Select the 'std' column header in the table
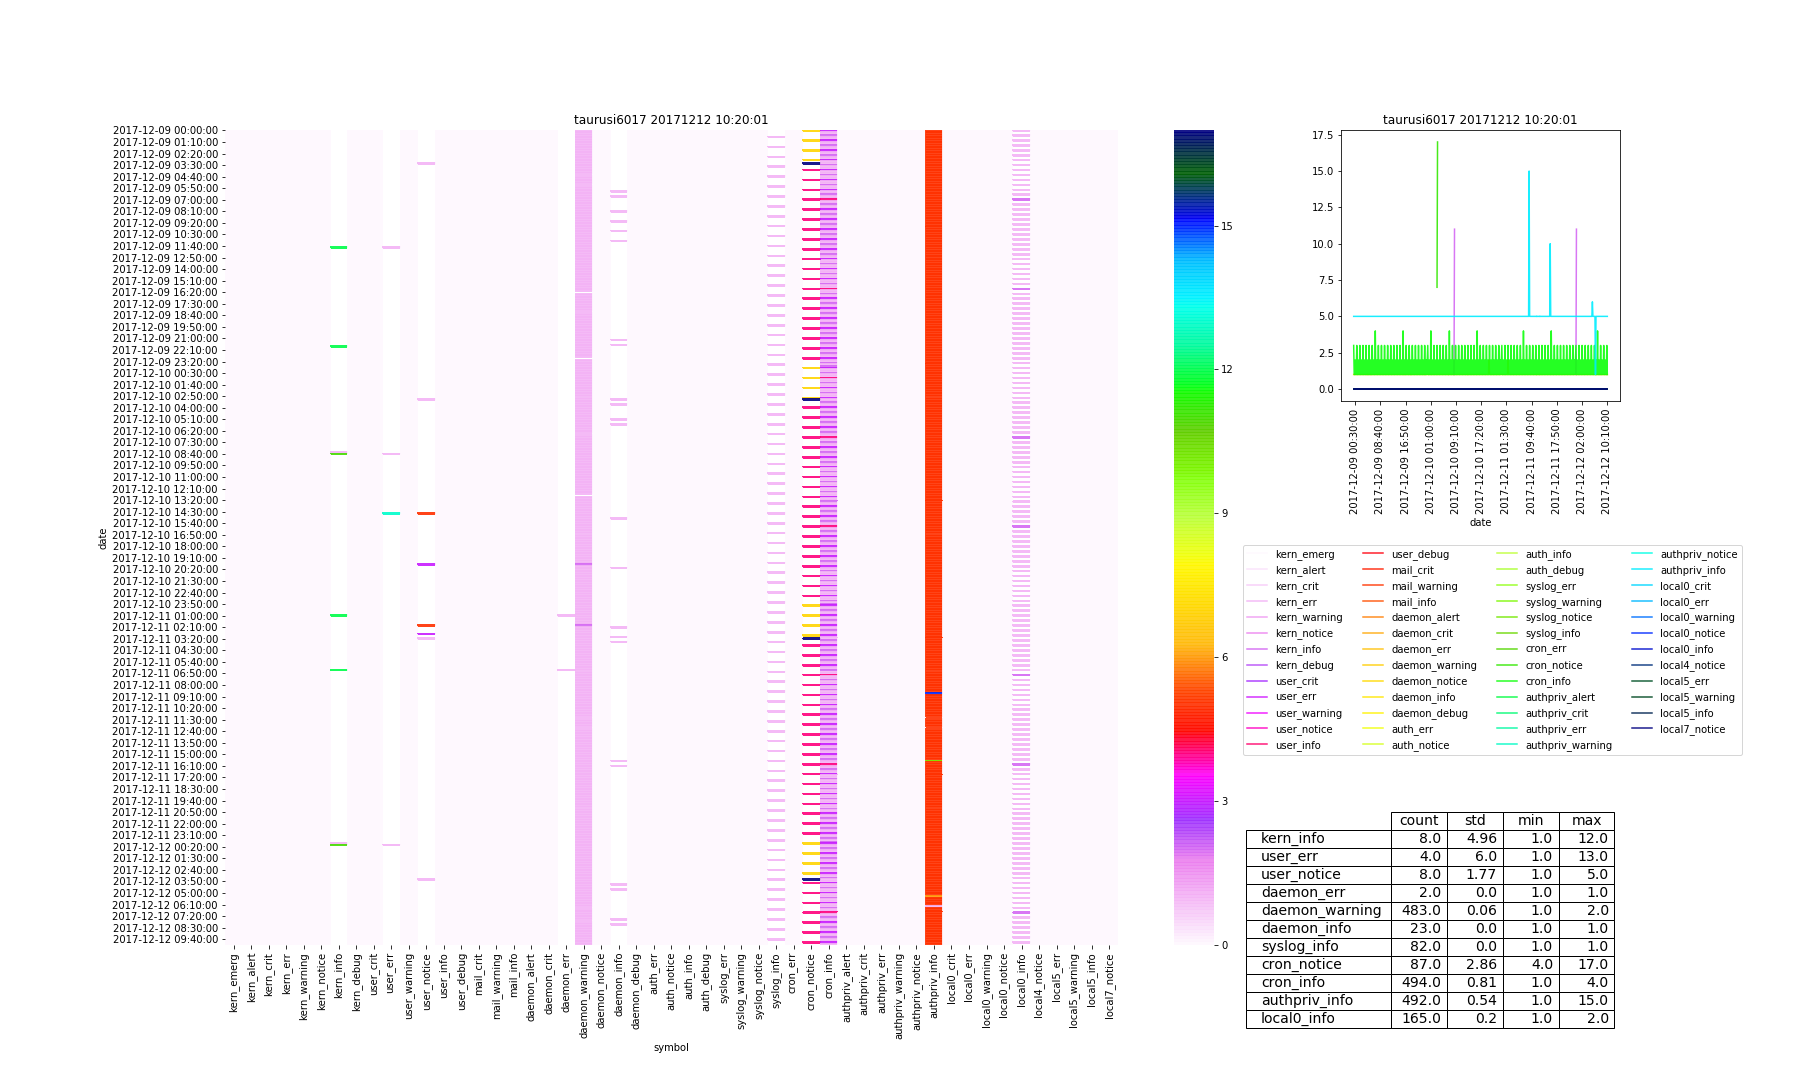The height and width of the screenshot is (1080, 1800). (1475, 821)
